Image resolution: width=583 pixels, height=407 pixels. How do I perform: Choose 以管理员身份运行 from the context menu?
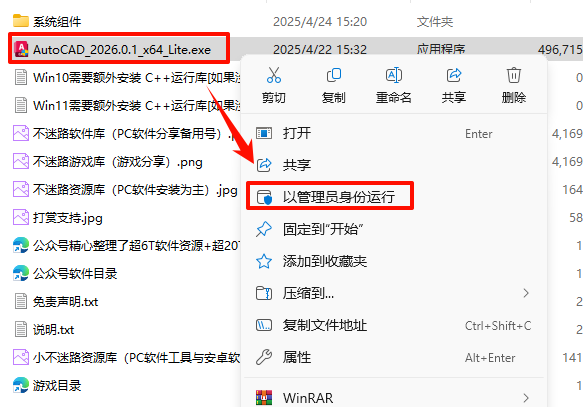pos(329,196)
